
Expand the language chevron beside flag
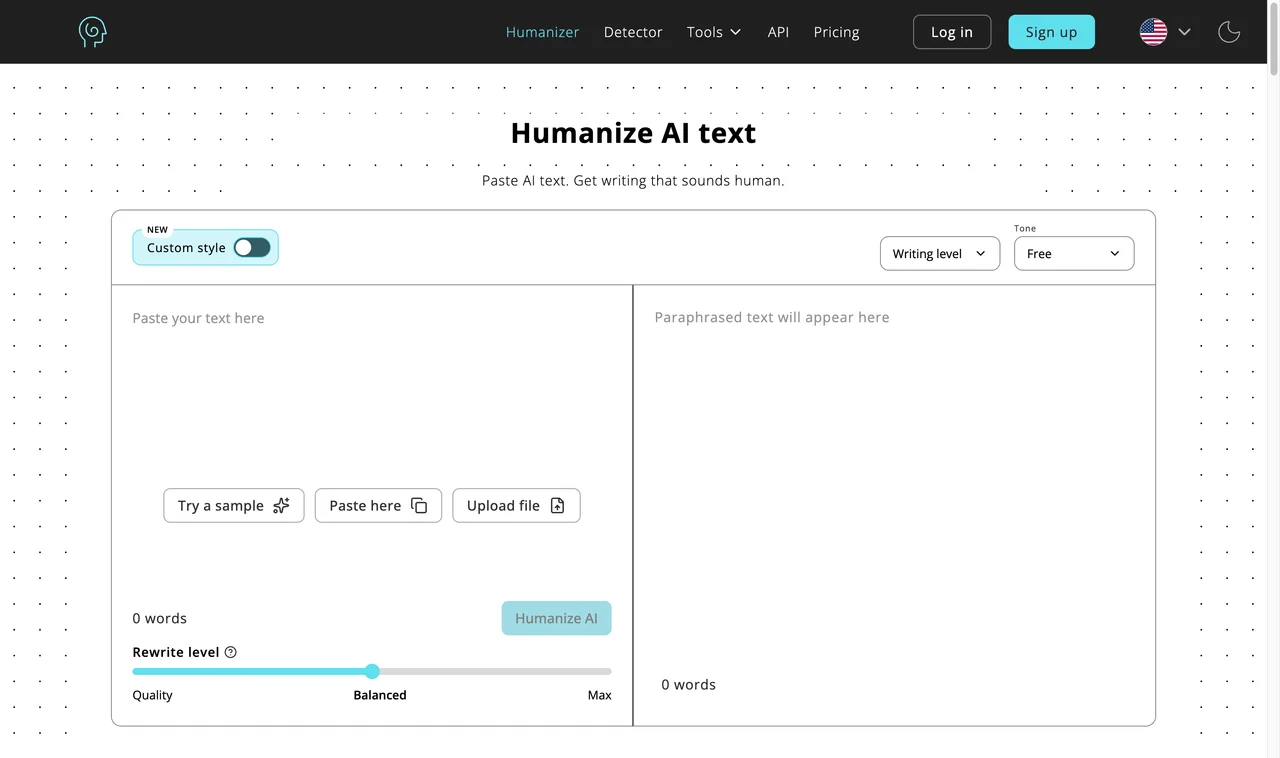[x=1185, y=32]
